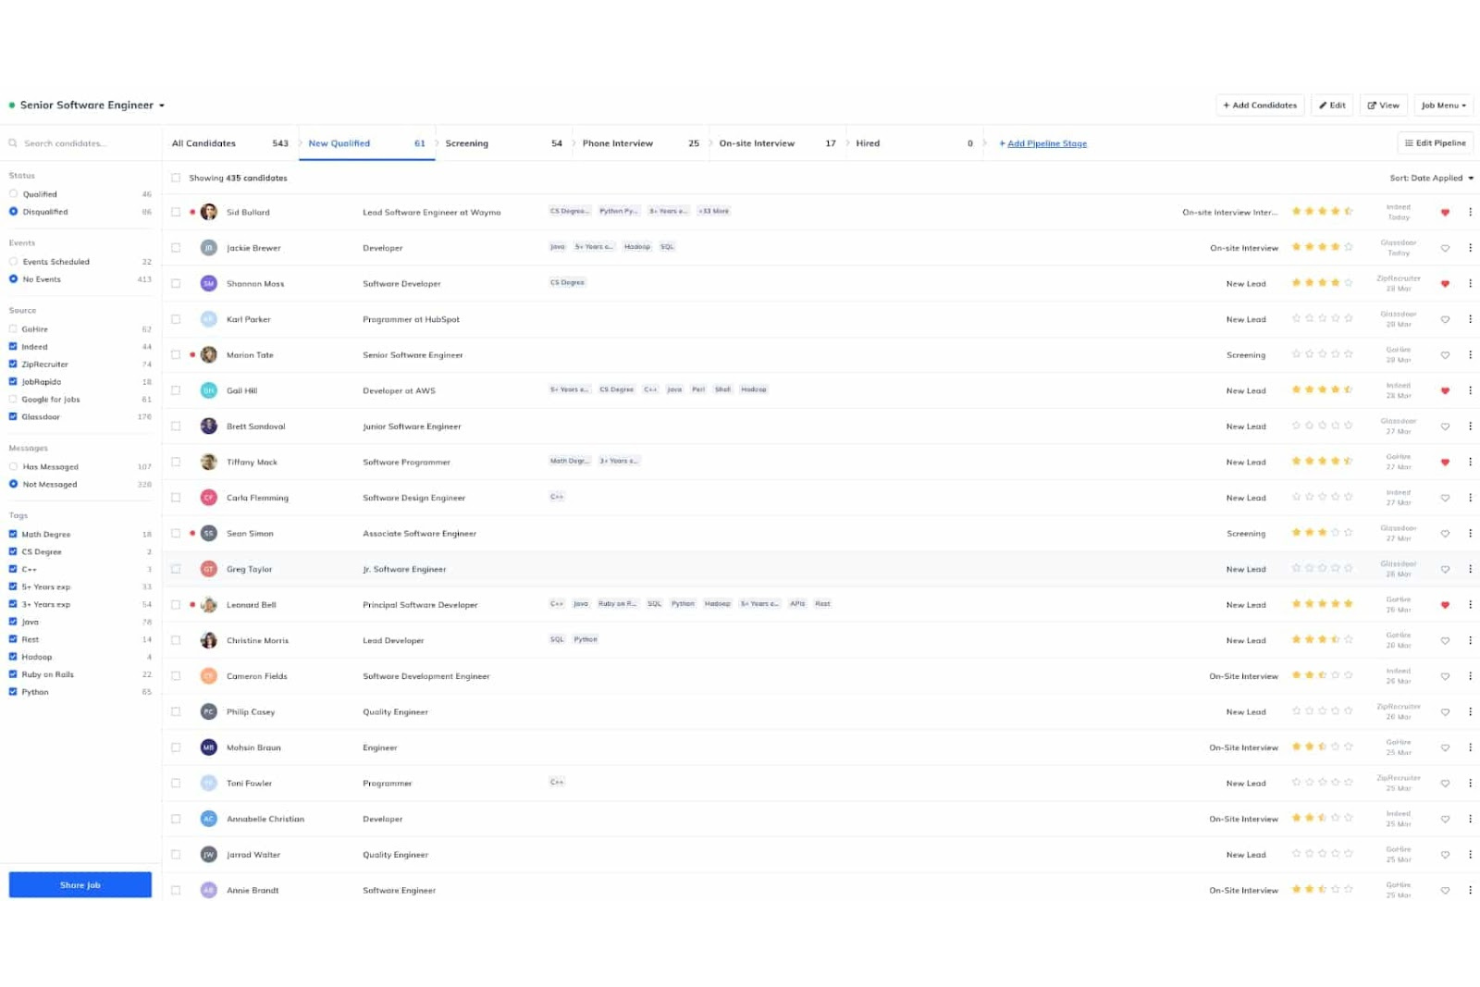Select Tiffany Mack's row checkbox
Viewport: 1480px width, 987px height.
(176, 462)
